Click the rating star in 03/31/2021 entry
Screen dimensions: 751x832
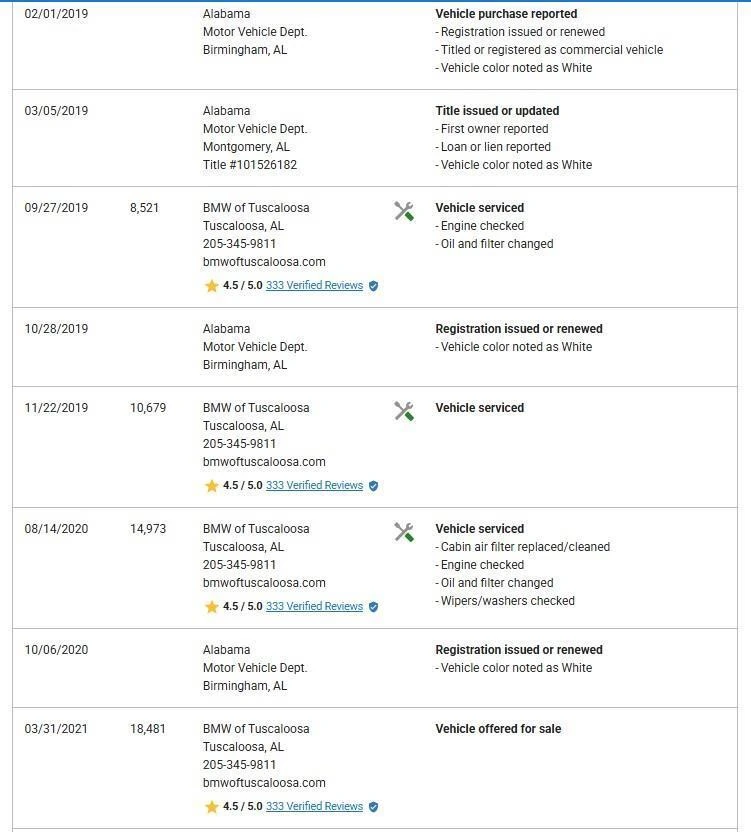[x=211, y=807]
